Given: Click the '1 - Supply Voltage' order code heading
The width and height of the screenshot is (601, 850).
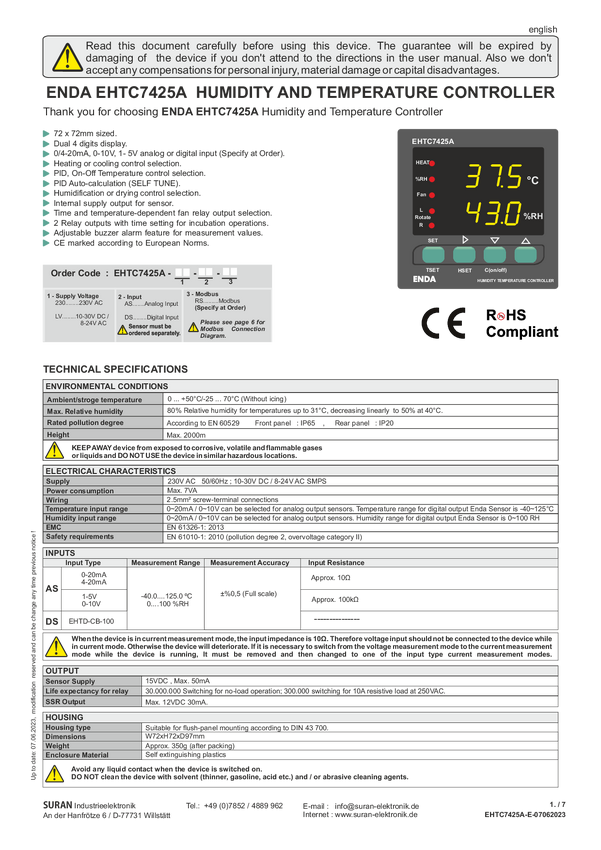Looking at the screenshot, I should [73, 296].
